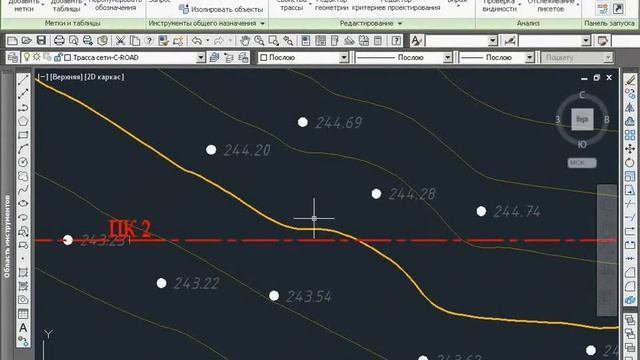Open a file with the Open folder icon
This screenshot has height=360, width=640.
pyautogui.click(x=27, y=40)
